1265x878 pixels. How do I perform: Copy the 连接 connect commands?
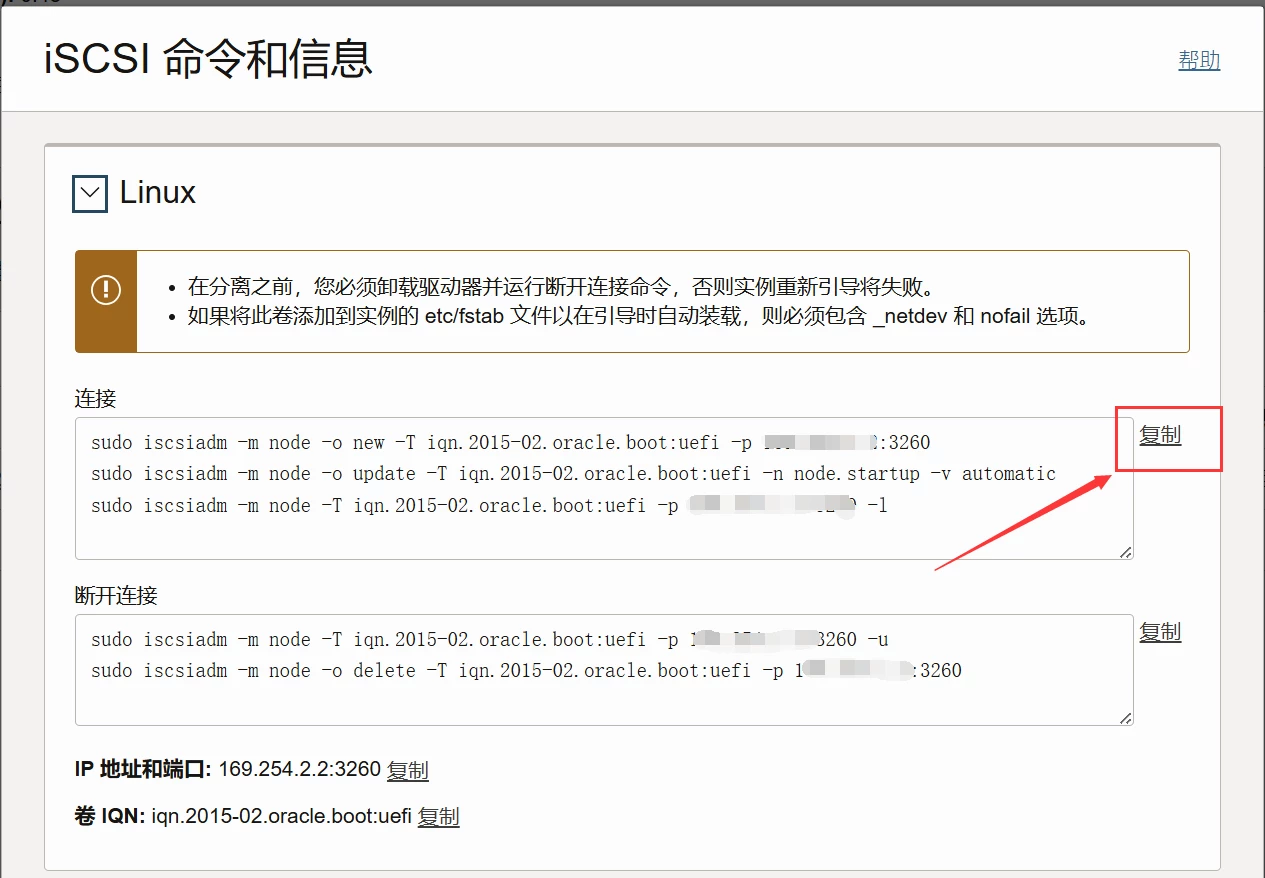pyautogui.click(x=1160, y=435)
